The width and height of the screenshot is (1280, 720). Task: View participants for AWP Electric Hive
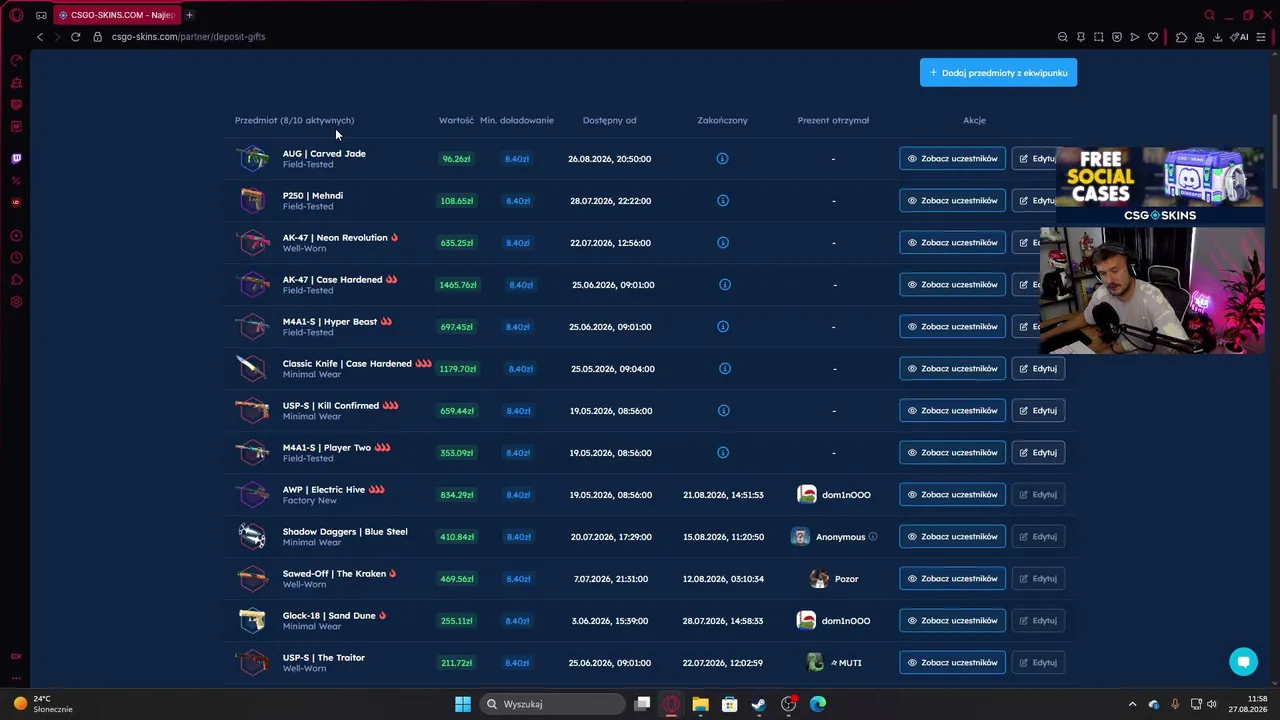click(x=952, y=495)
